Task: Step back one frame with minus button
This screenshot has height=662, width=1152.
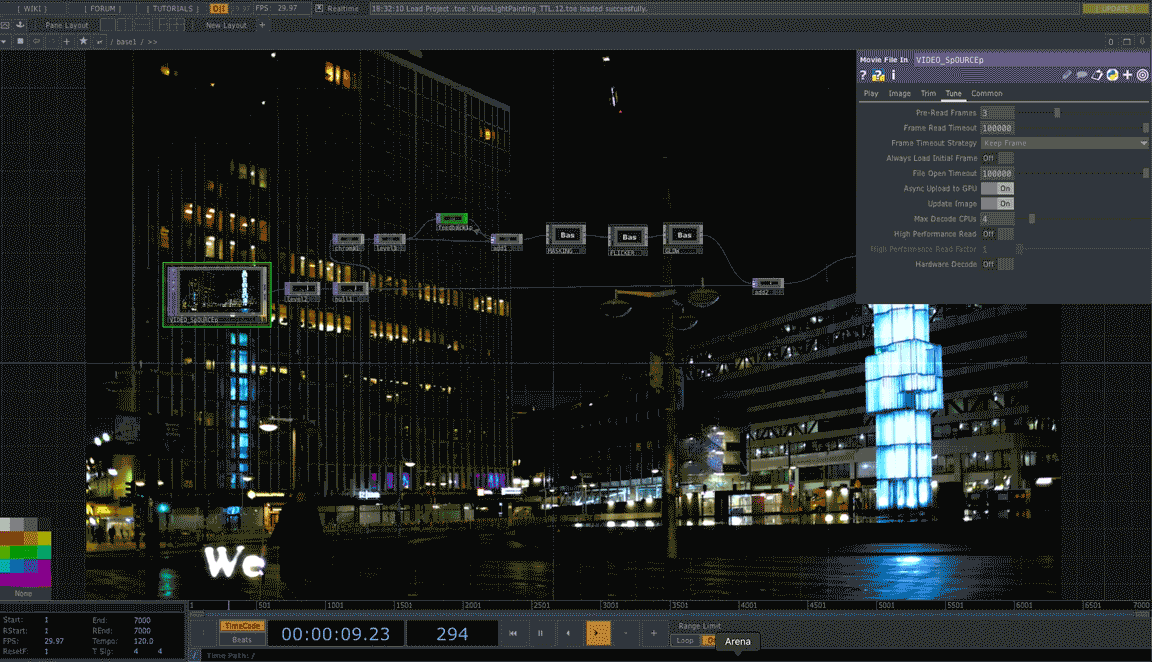Action: pyautogui.click(x=626, y=633)
